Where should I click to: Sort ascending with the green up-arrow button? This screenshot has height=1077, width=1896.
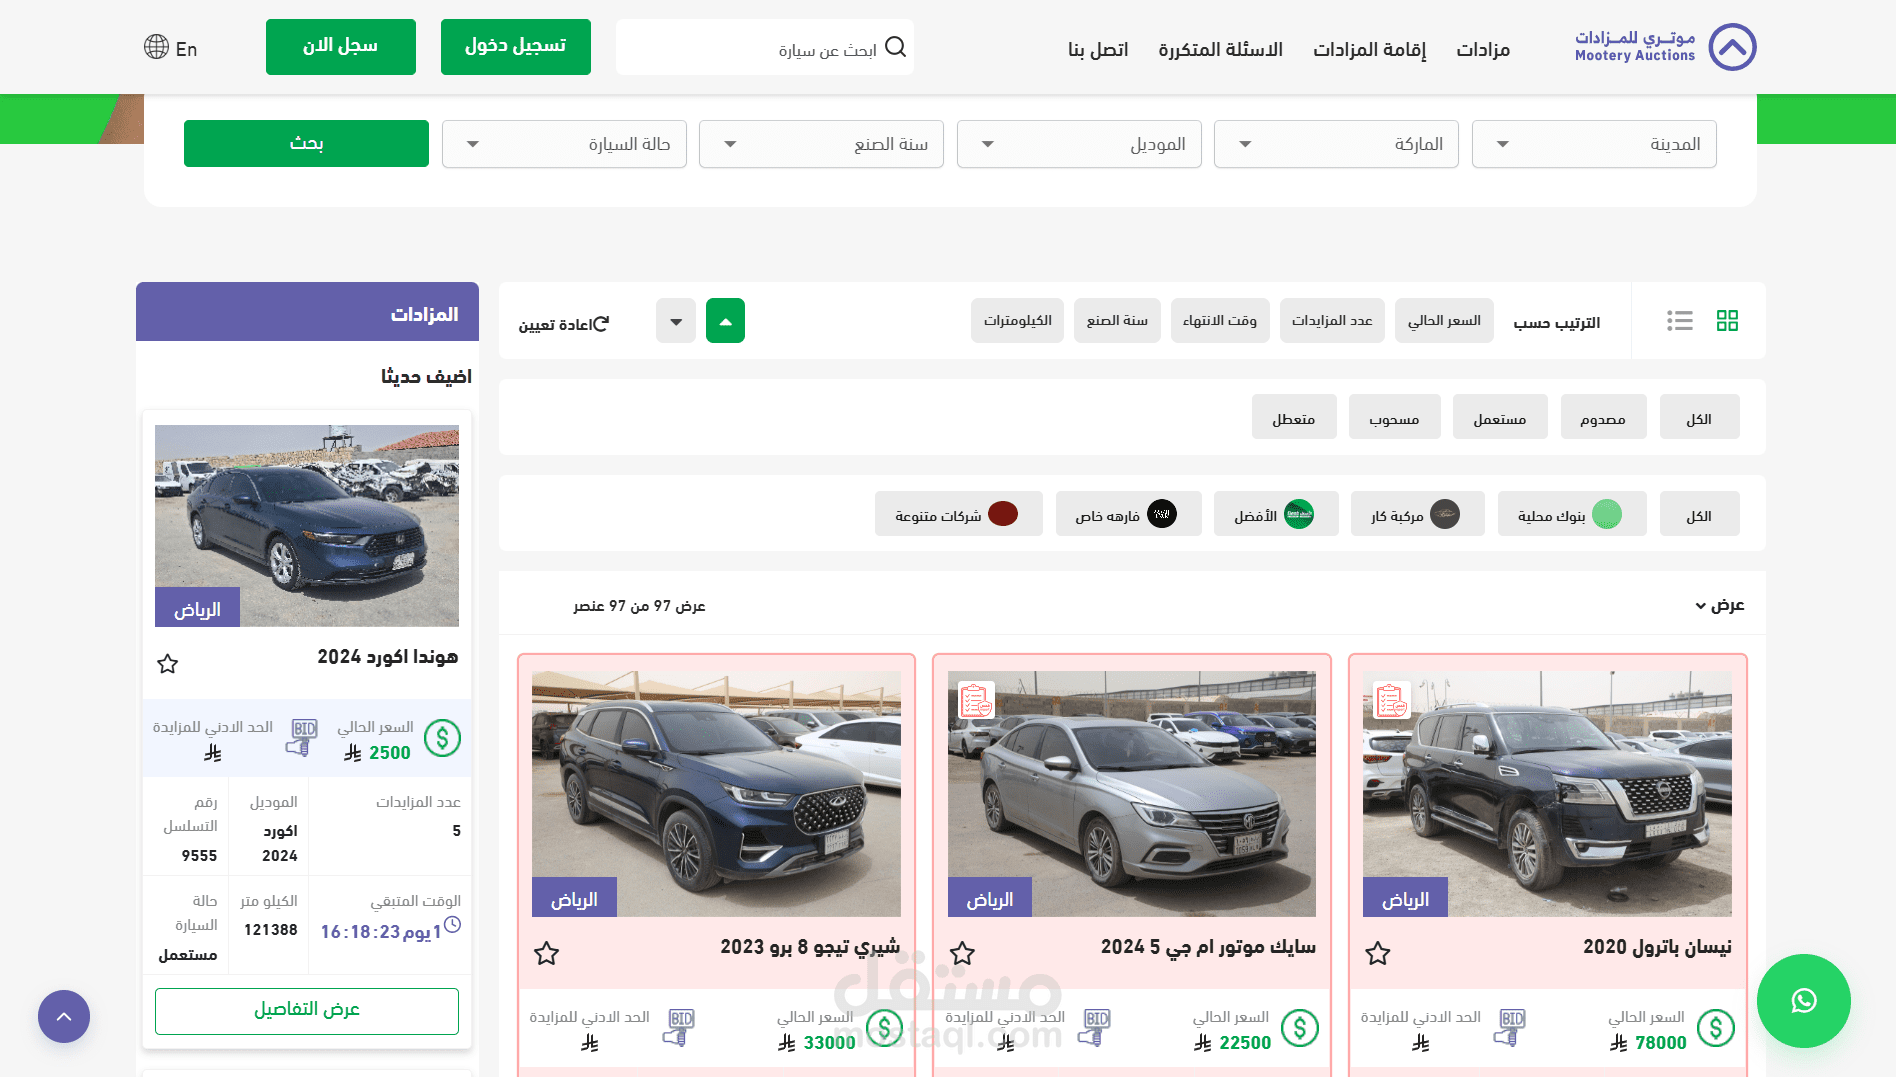pyautogui.click(x=725, y=321)
